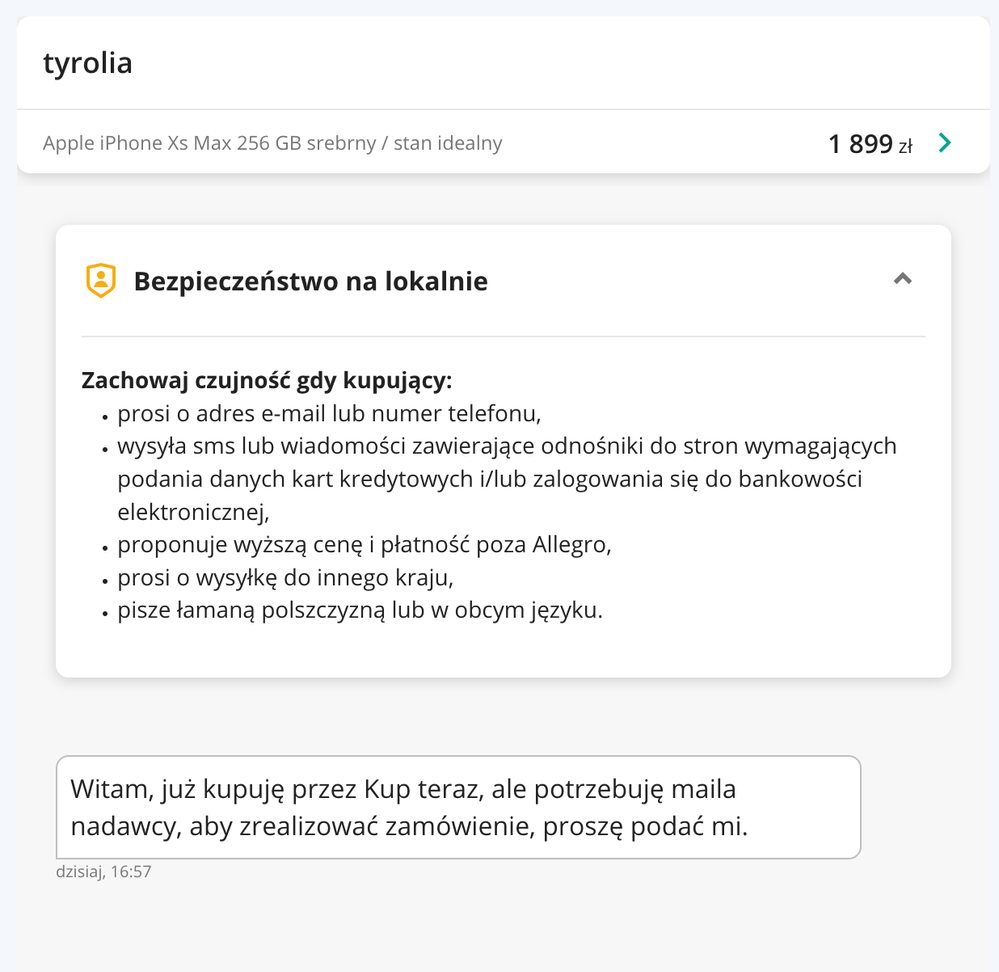The height and width of the screenshot is (972, 999).
Task: Click the stan idealny condition text
Action: [x=448, y=143]
